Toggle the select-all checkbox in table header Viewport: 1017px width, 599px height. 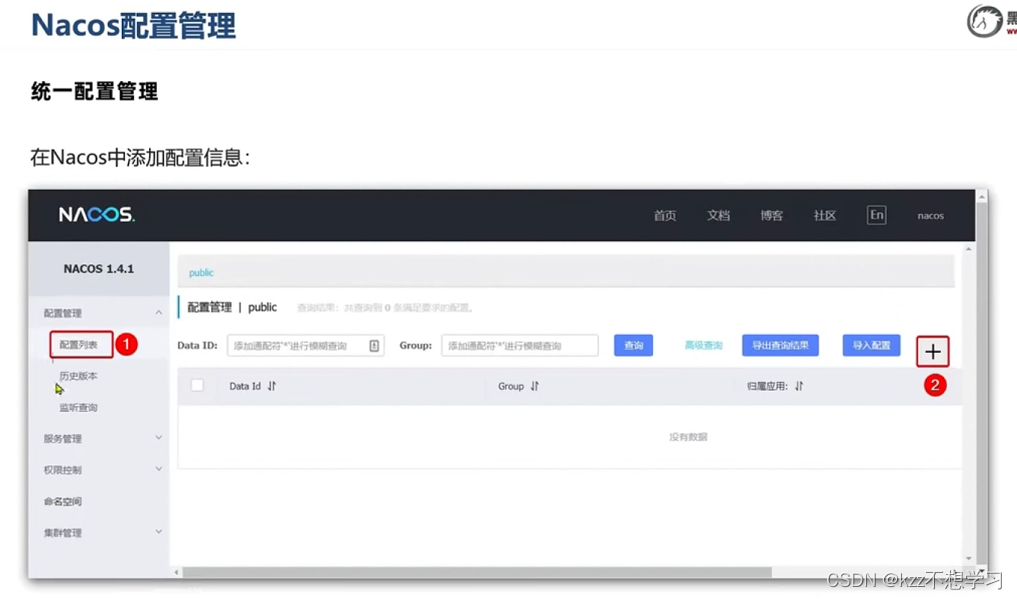click(197, 385)
